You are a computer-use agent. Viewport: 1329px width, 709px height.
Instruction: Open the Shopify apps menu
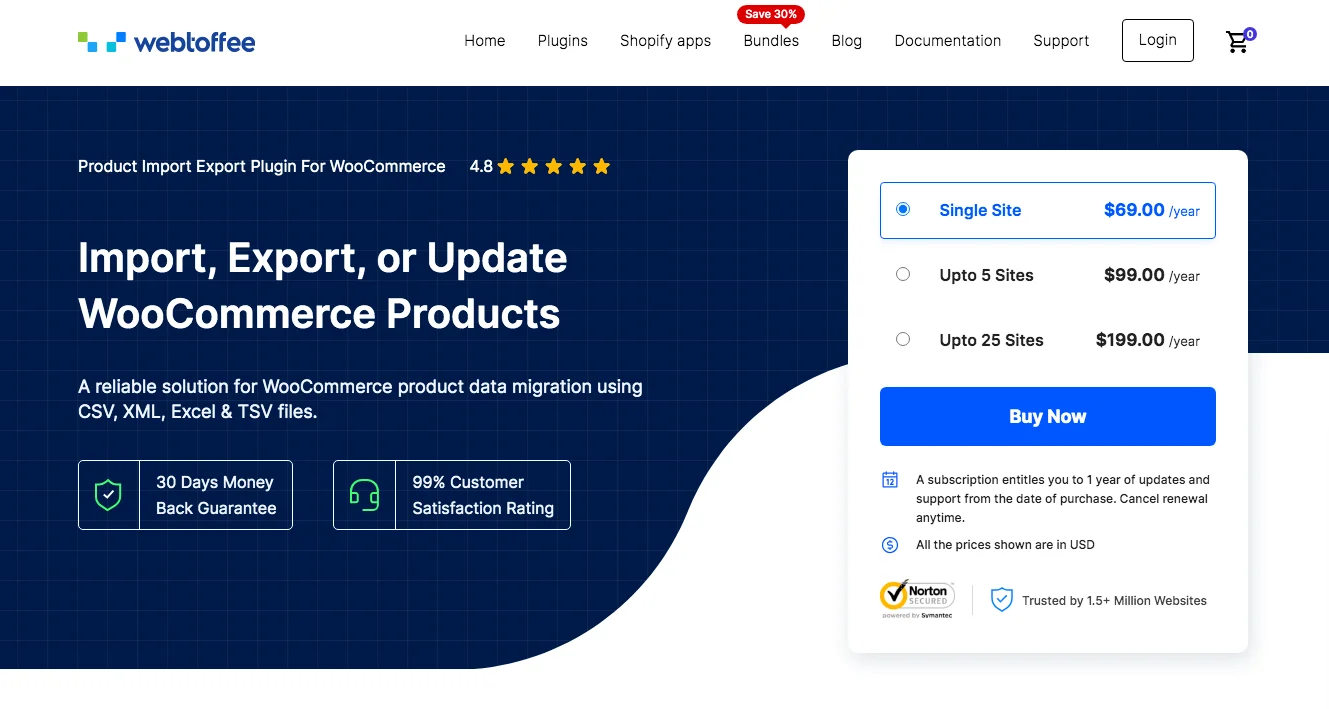(x=665, y=41)
